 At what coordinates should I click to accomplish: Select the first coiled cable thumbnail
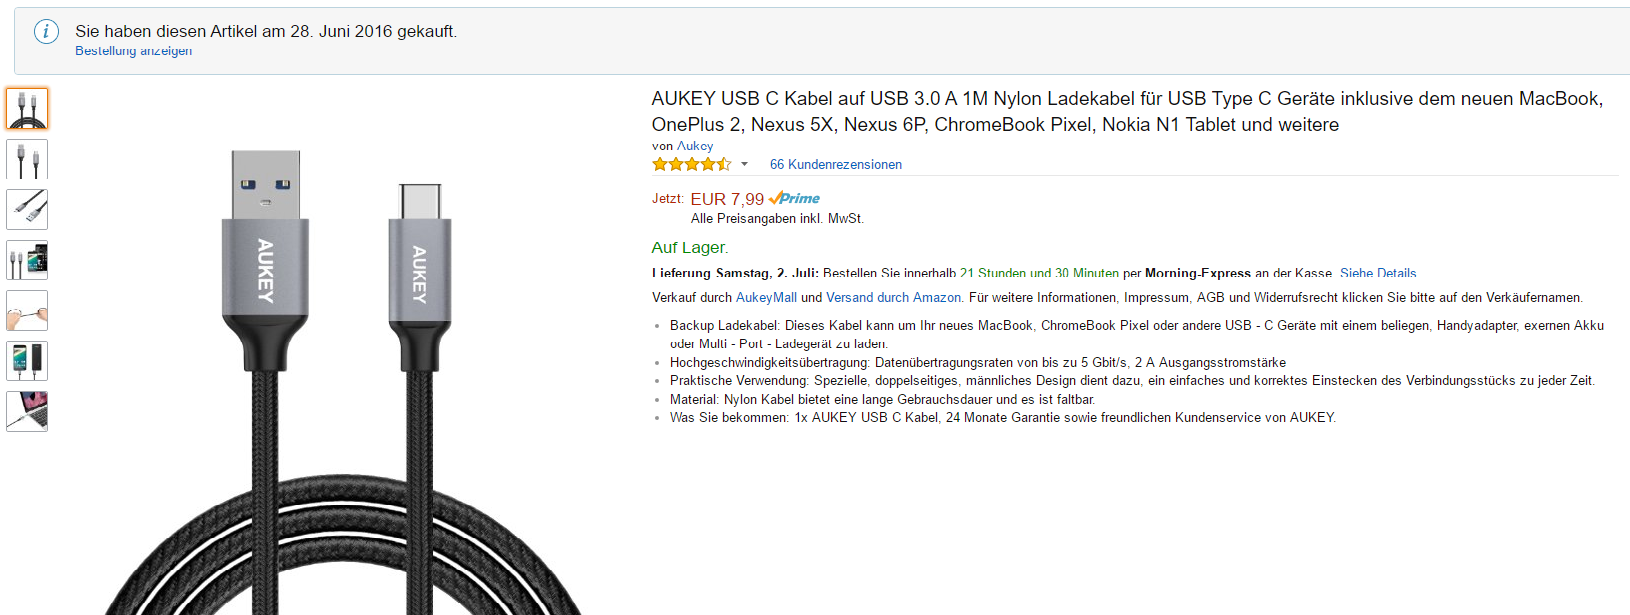coord(27,109)
